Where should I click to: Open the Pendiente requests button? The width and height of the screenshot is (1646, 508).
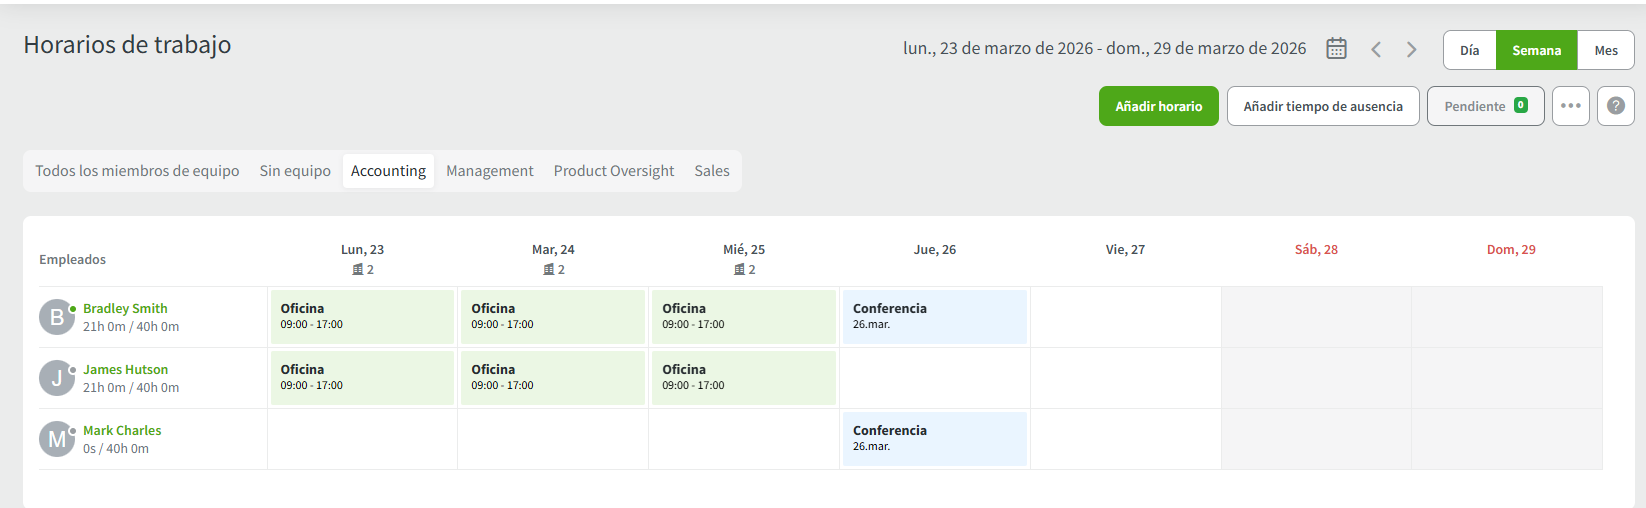tap(1485, 106)
